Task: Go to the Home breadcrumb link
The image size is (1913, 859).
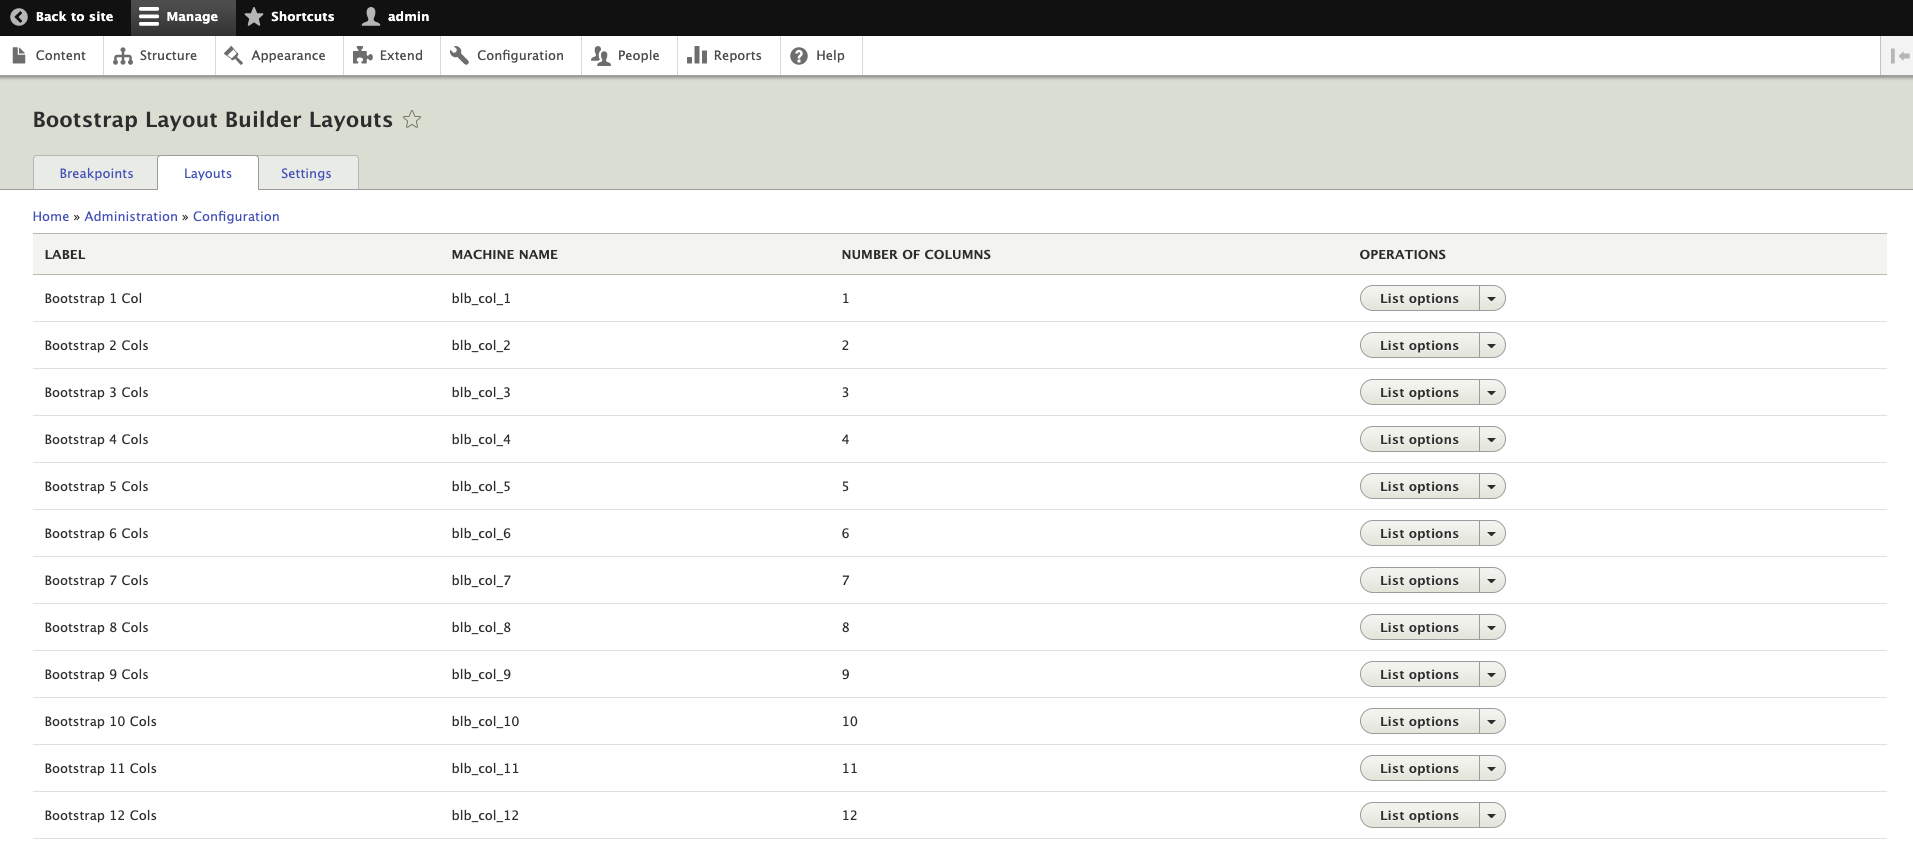Action: point(51,217)
